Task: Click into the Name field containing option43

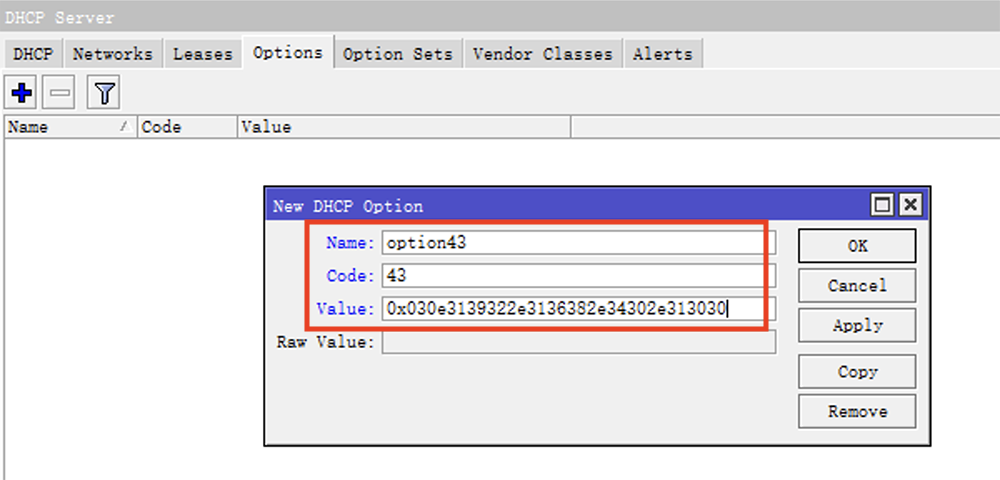Action: [x=570, y=242]
